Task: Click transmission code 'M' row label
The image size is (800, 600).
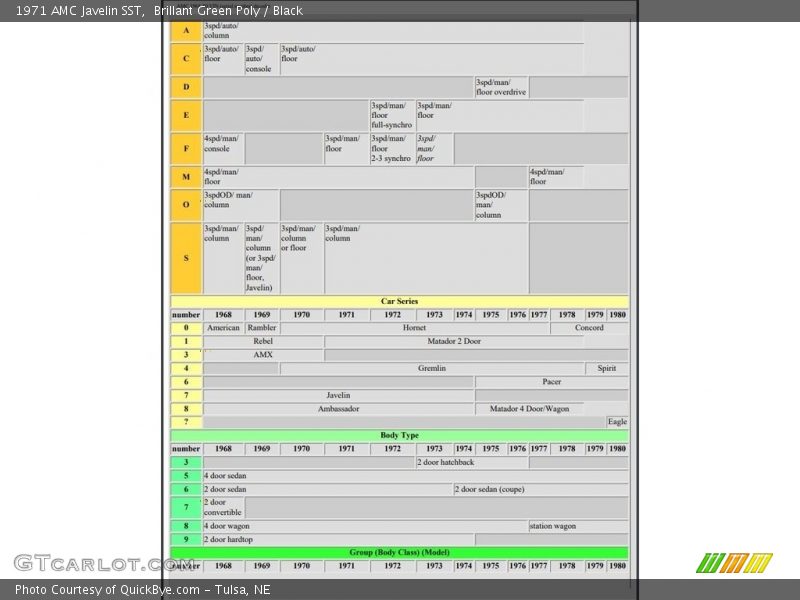Action: pos(186,177)
